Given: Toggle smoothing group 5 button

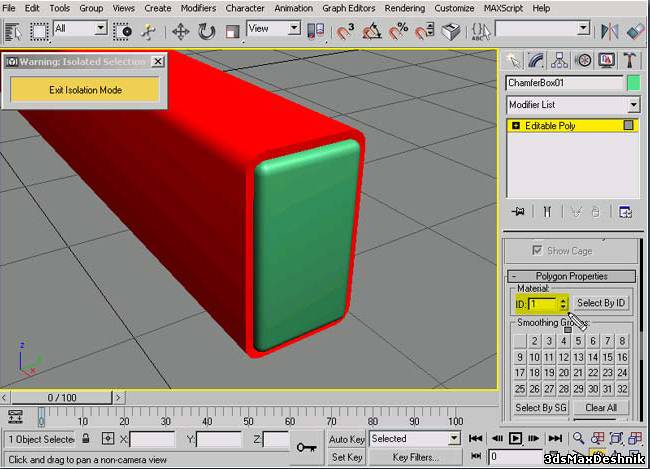Looking at the screenshot, I should coord(578,341).
